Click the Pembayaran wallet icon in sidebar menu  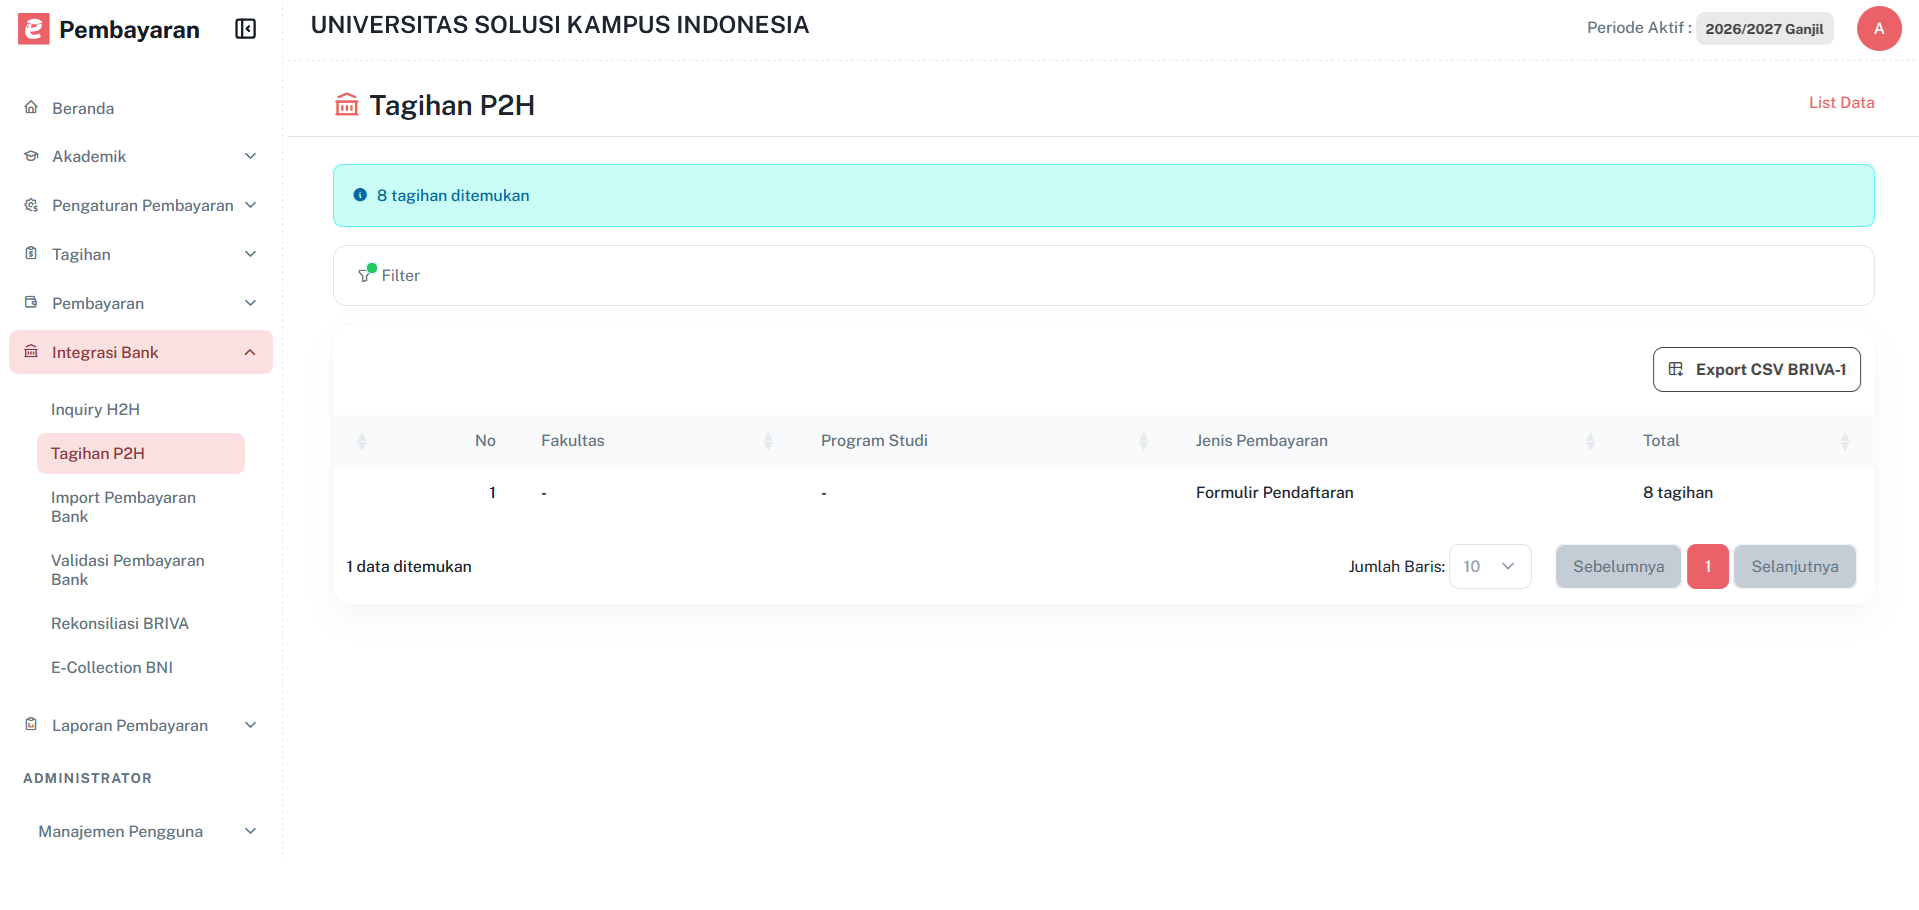pyautogui.click(x=31, y=302)
